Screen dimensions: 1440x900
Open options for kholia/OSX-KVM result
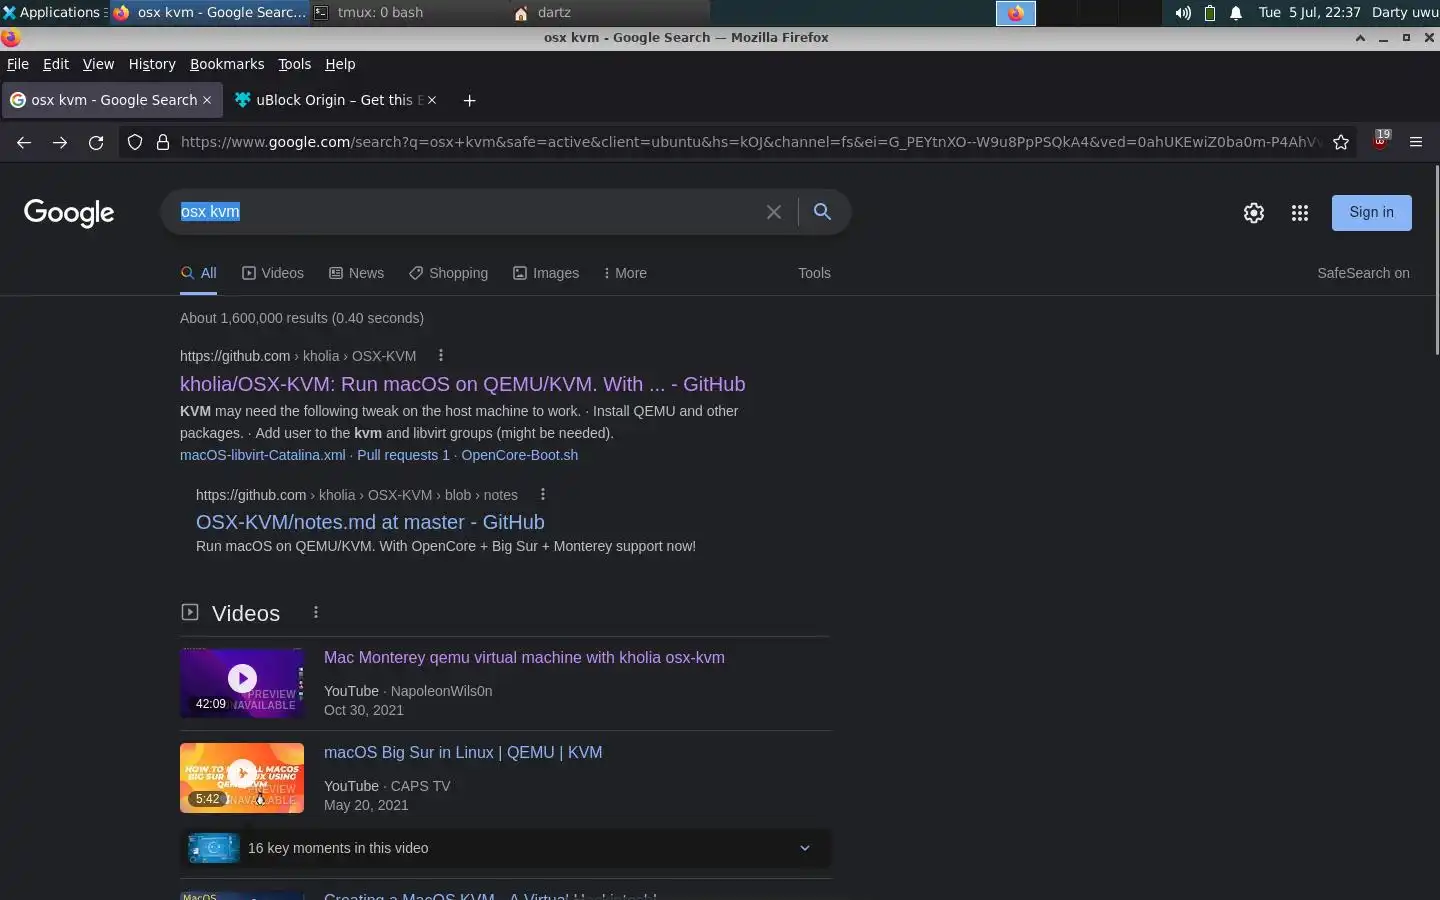[441, 356]
